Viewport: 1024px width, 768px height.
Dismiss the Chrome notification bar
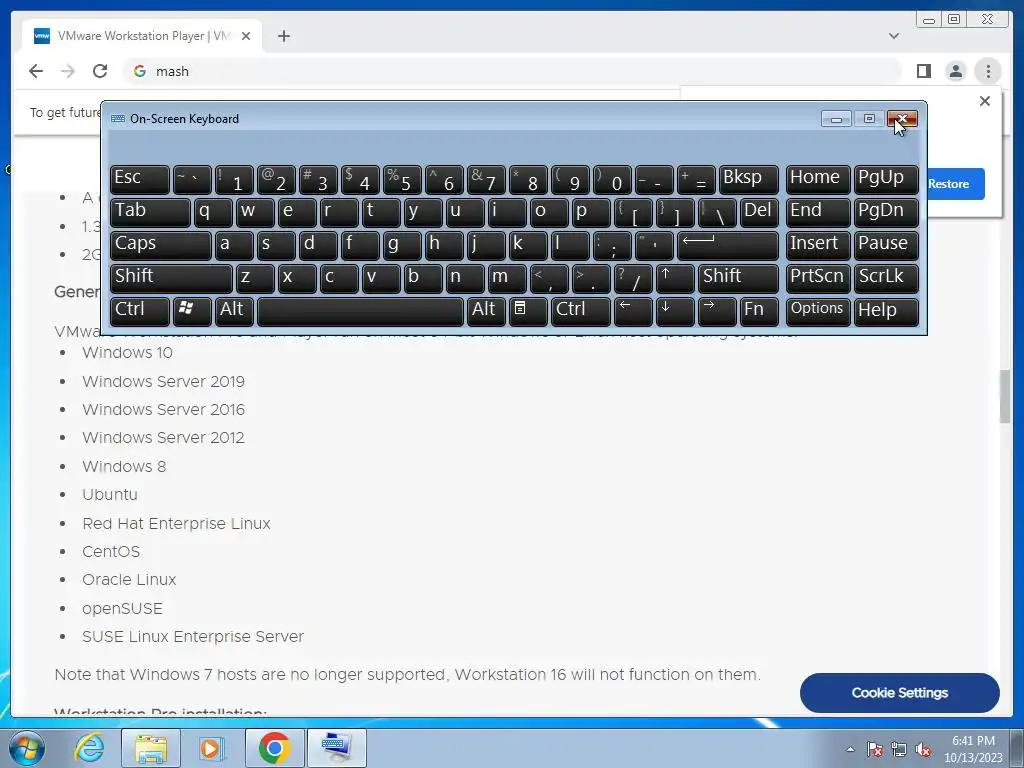tap(985, 101)
